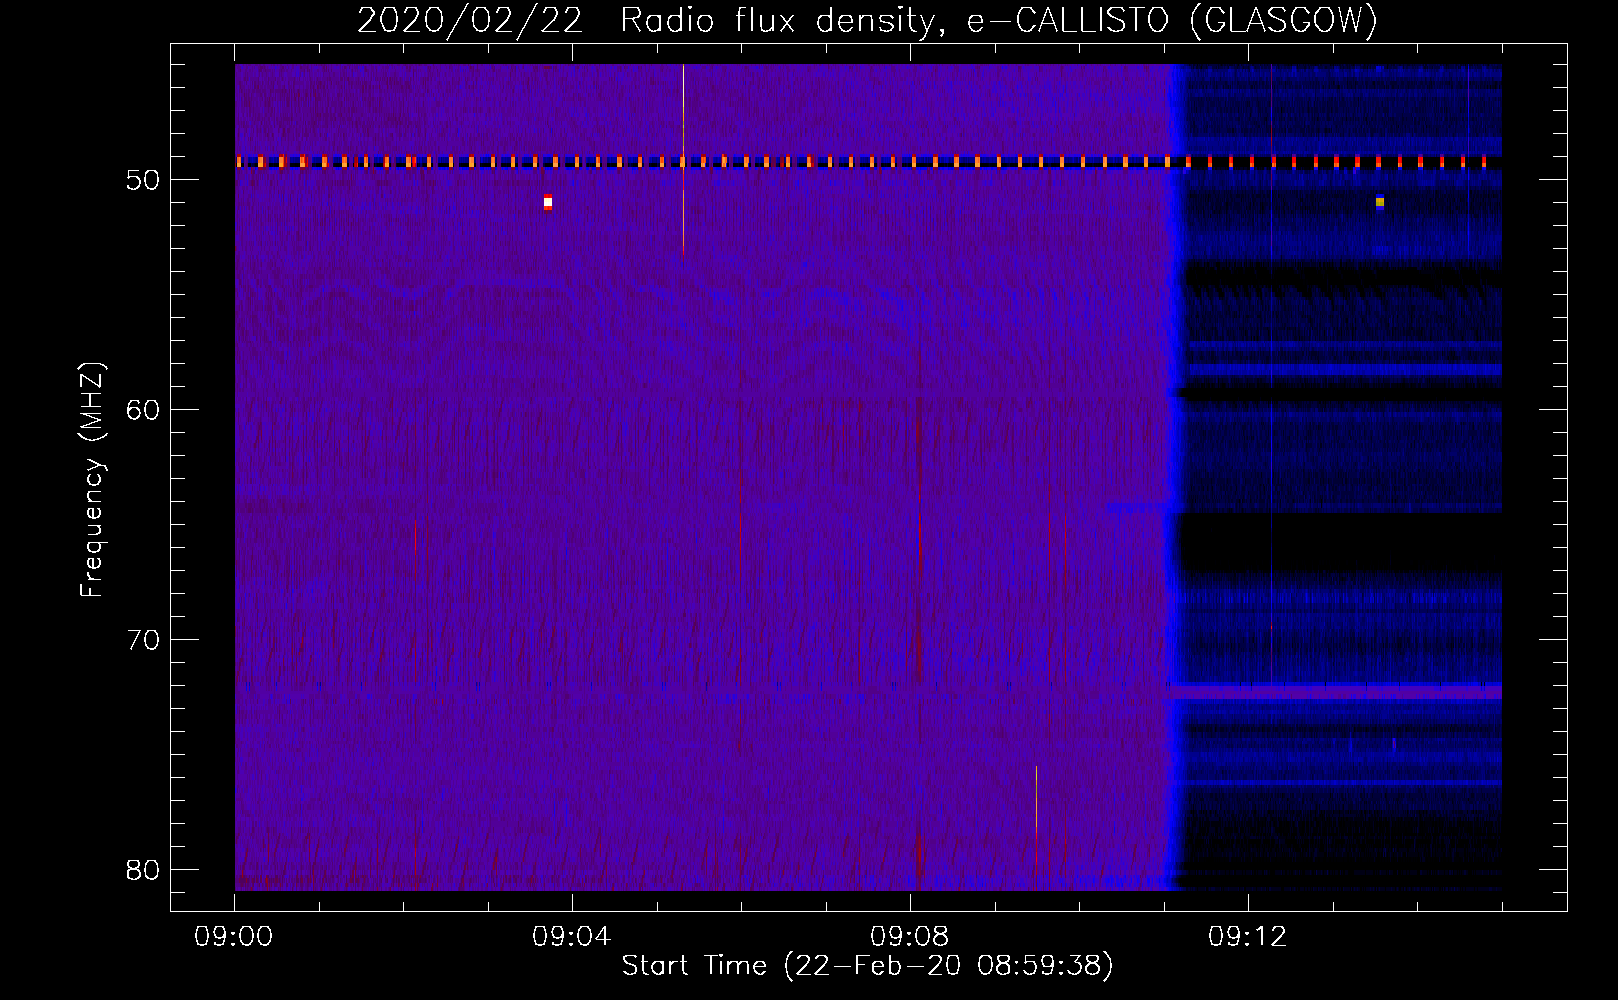This screenshot has width=1618, height=1000.
Task: Click the plot title 'Radio flux density, e-CALLISTO (GLASGOW)'
Action: point(998,21)
